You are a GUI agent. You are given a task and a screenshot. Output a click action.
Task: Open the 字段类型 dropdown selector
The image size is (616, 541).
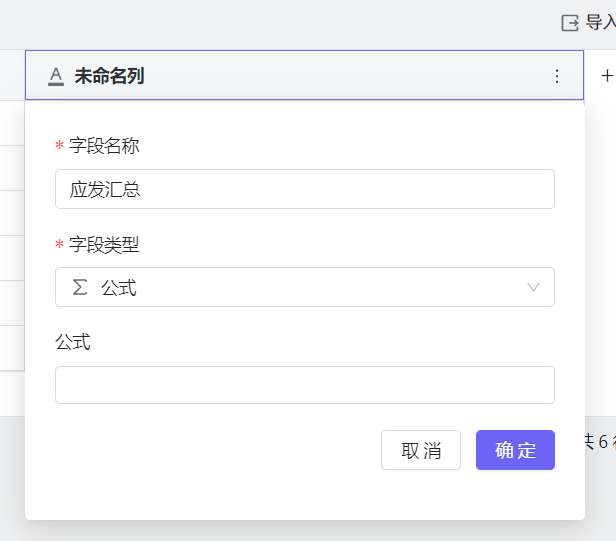coord(304,288)
